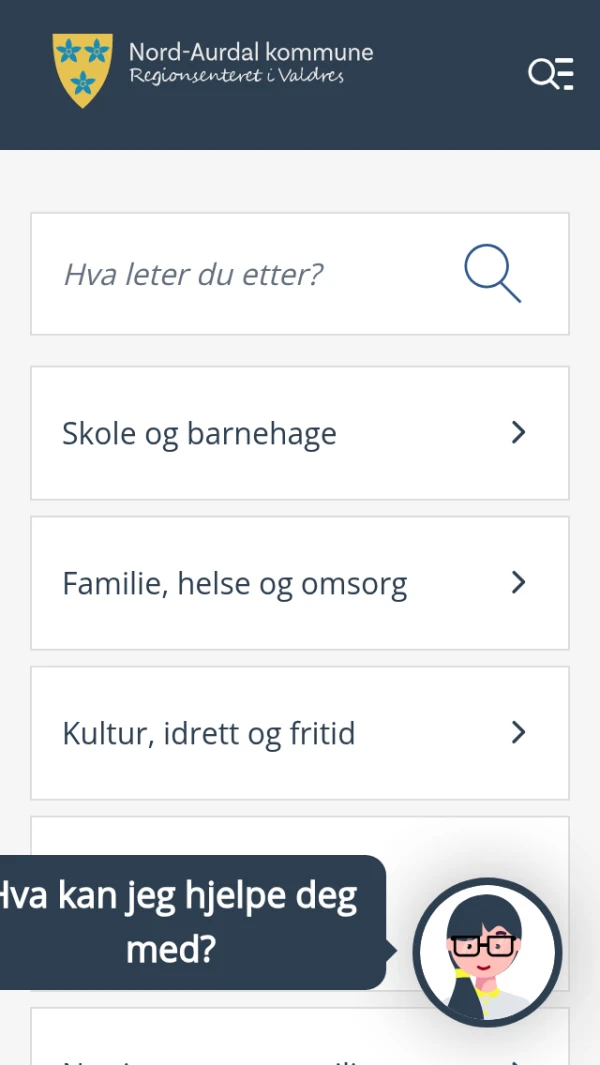Open the search and menu icon in header

[x=550, y=74]
